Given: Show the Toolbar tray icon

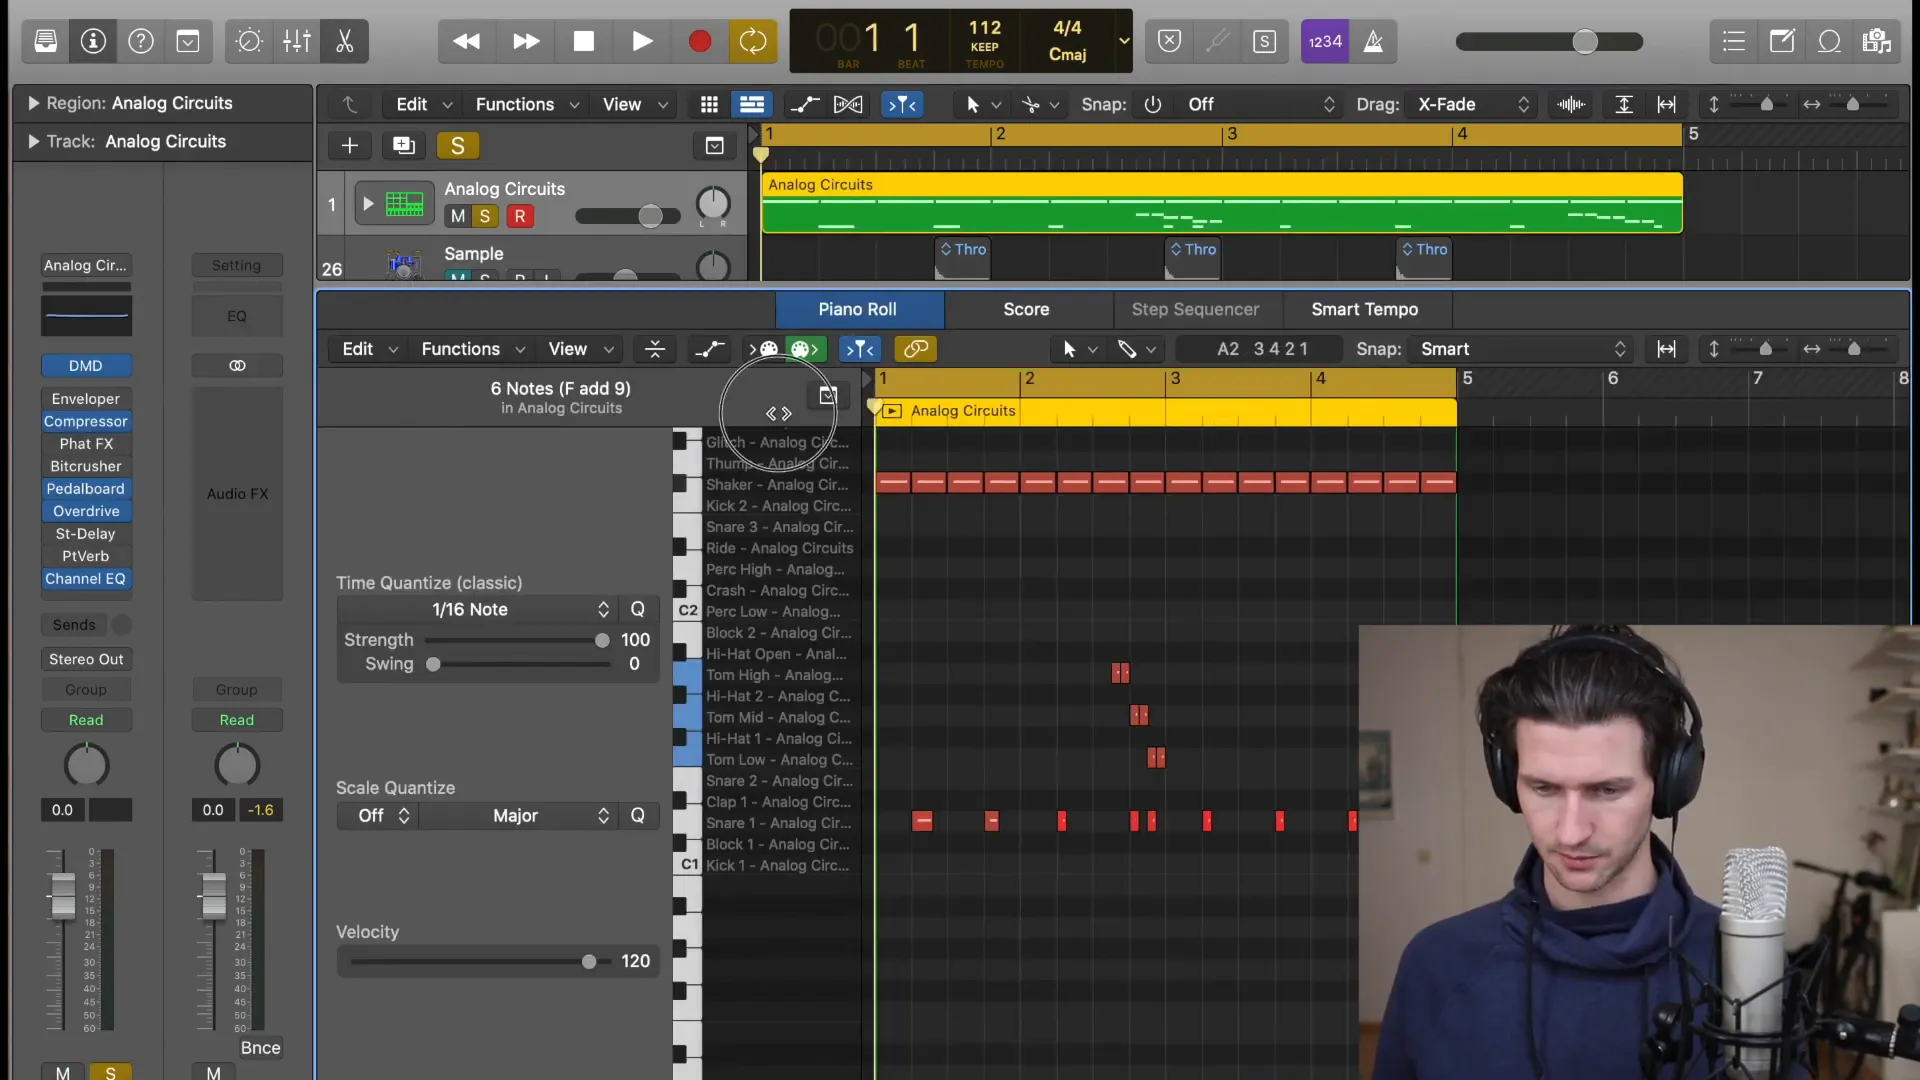Looking at the screenshot, I should (188, 41).
